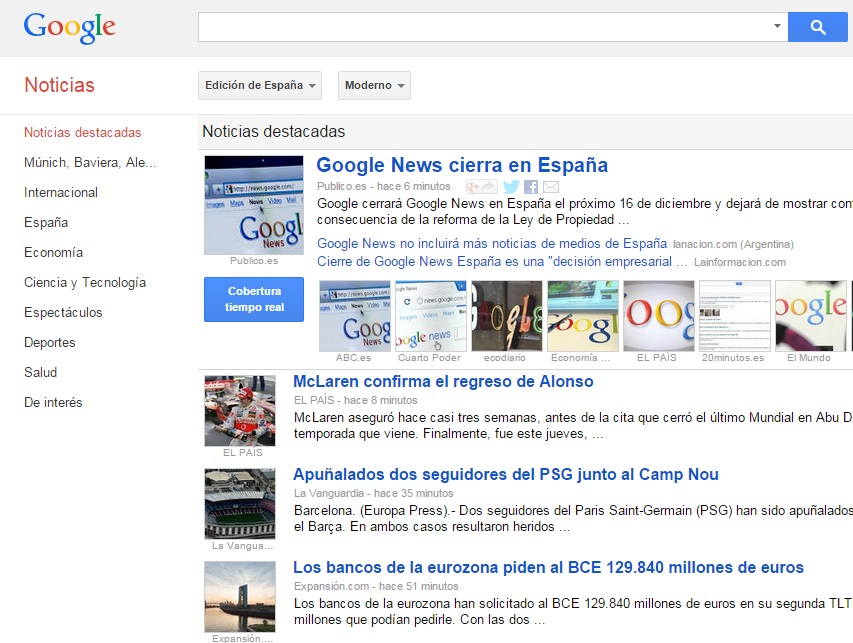
Task: Open 20minutos.es image thumbnail
Action: [x=735, y=316]
